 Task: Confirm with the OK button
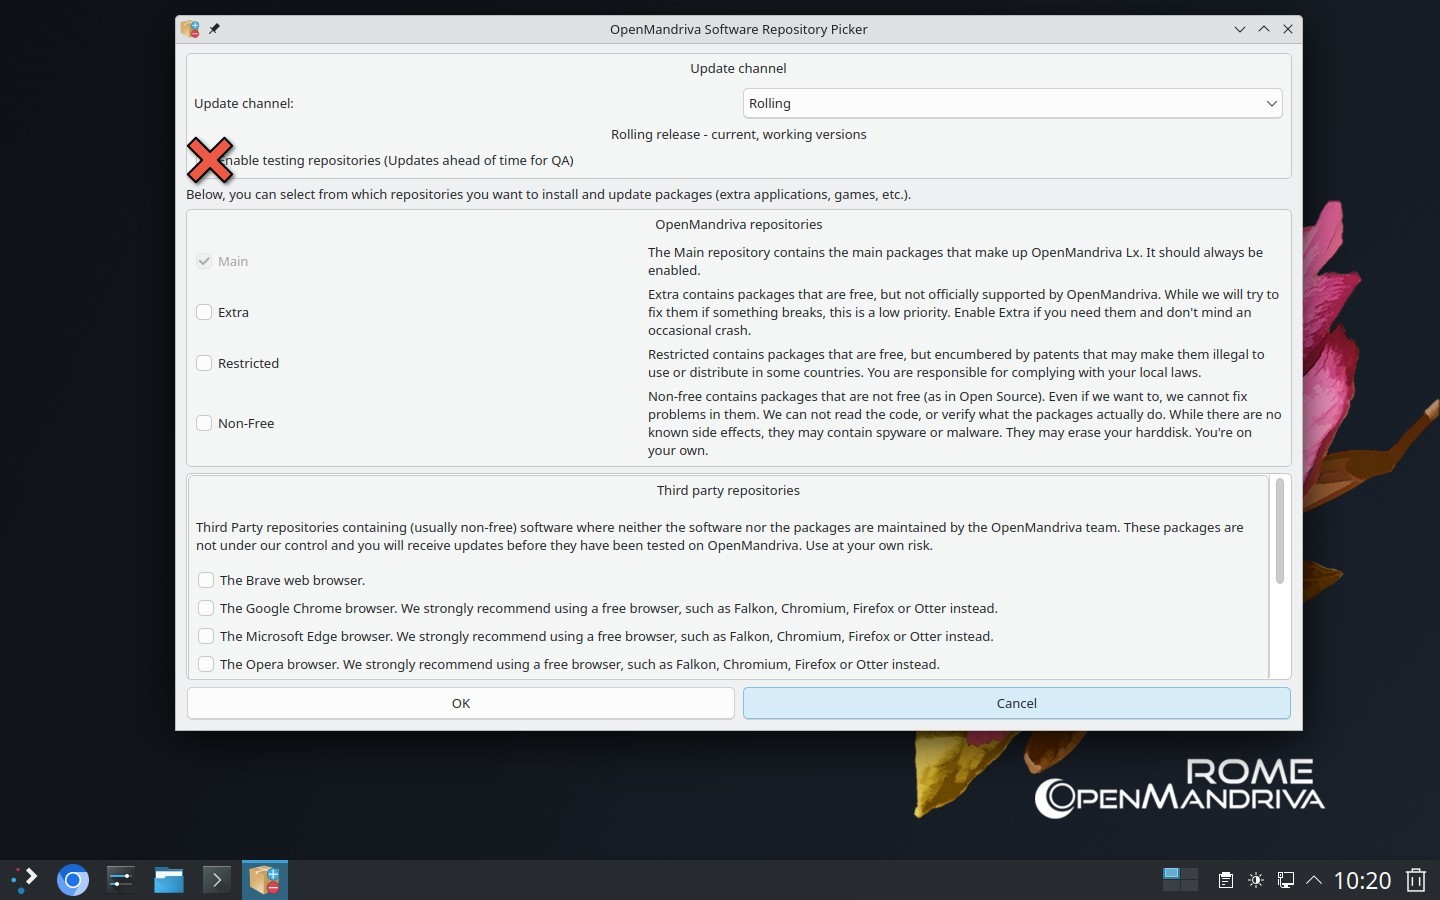click(461, 703)
